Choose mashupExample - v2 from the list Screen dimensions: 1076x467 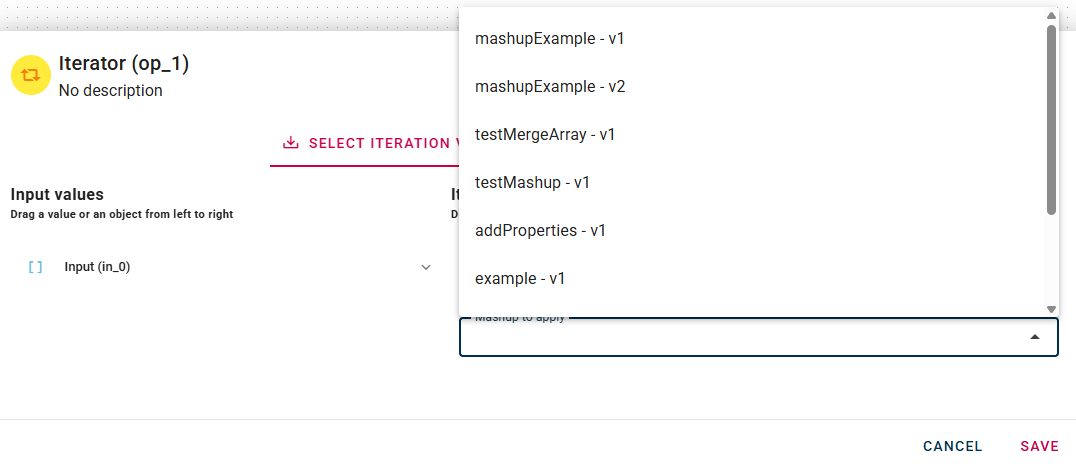(x=550, y=87)
